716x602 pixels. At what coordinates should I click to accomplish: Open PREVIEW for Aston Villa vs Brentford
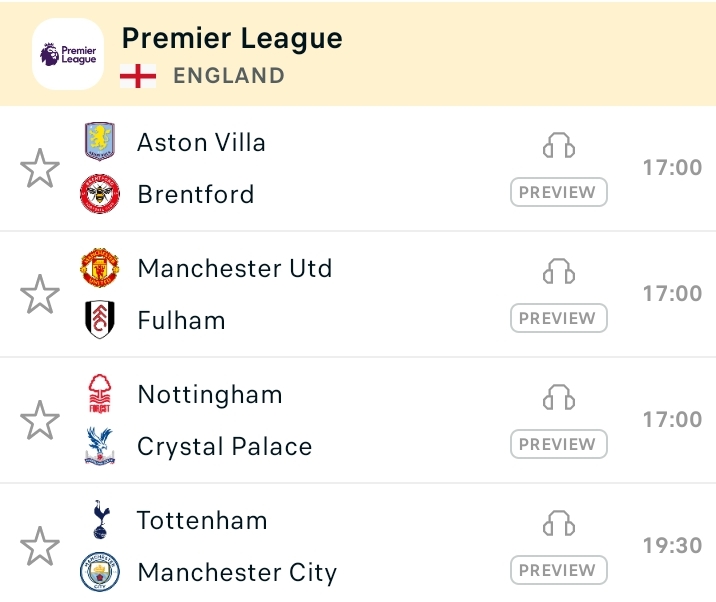[x=558, y=192]
